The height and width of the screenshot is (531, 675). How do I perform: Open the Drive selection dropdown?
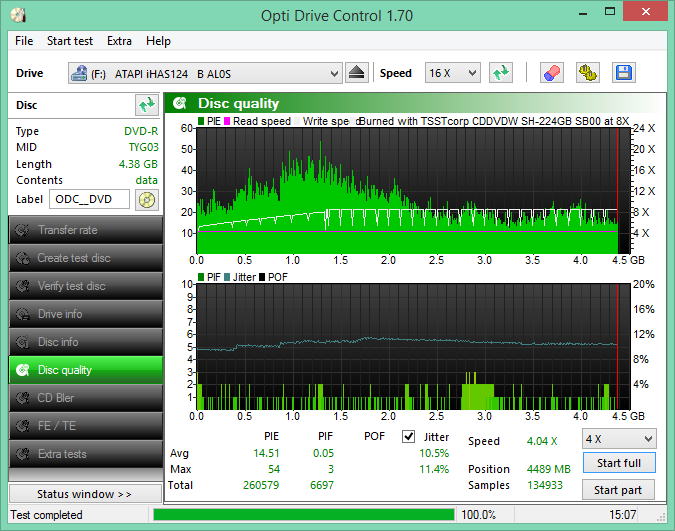click(205, 73)
